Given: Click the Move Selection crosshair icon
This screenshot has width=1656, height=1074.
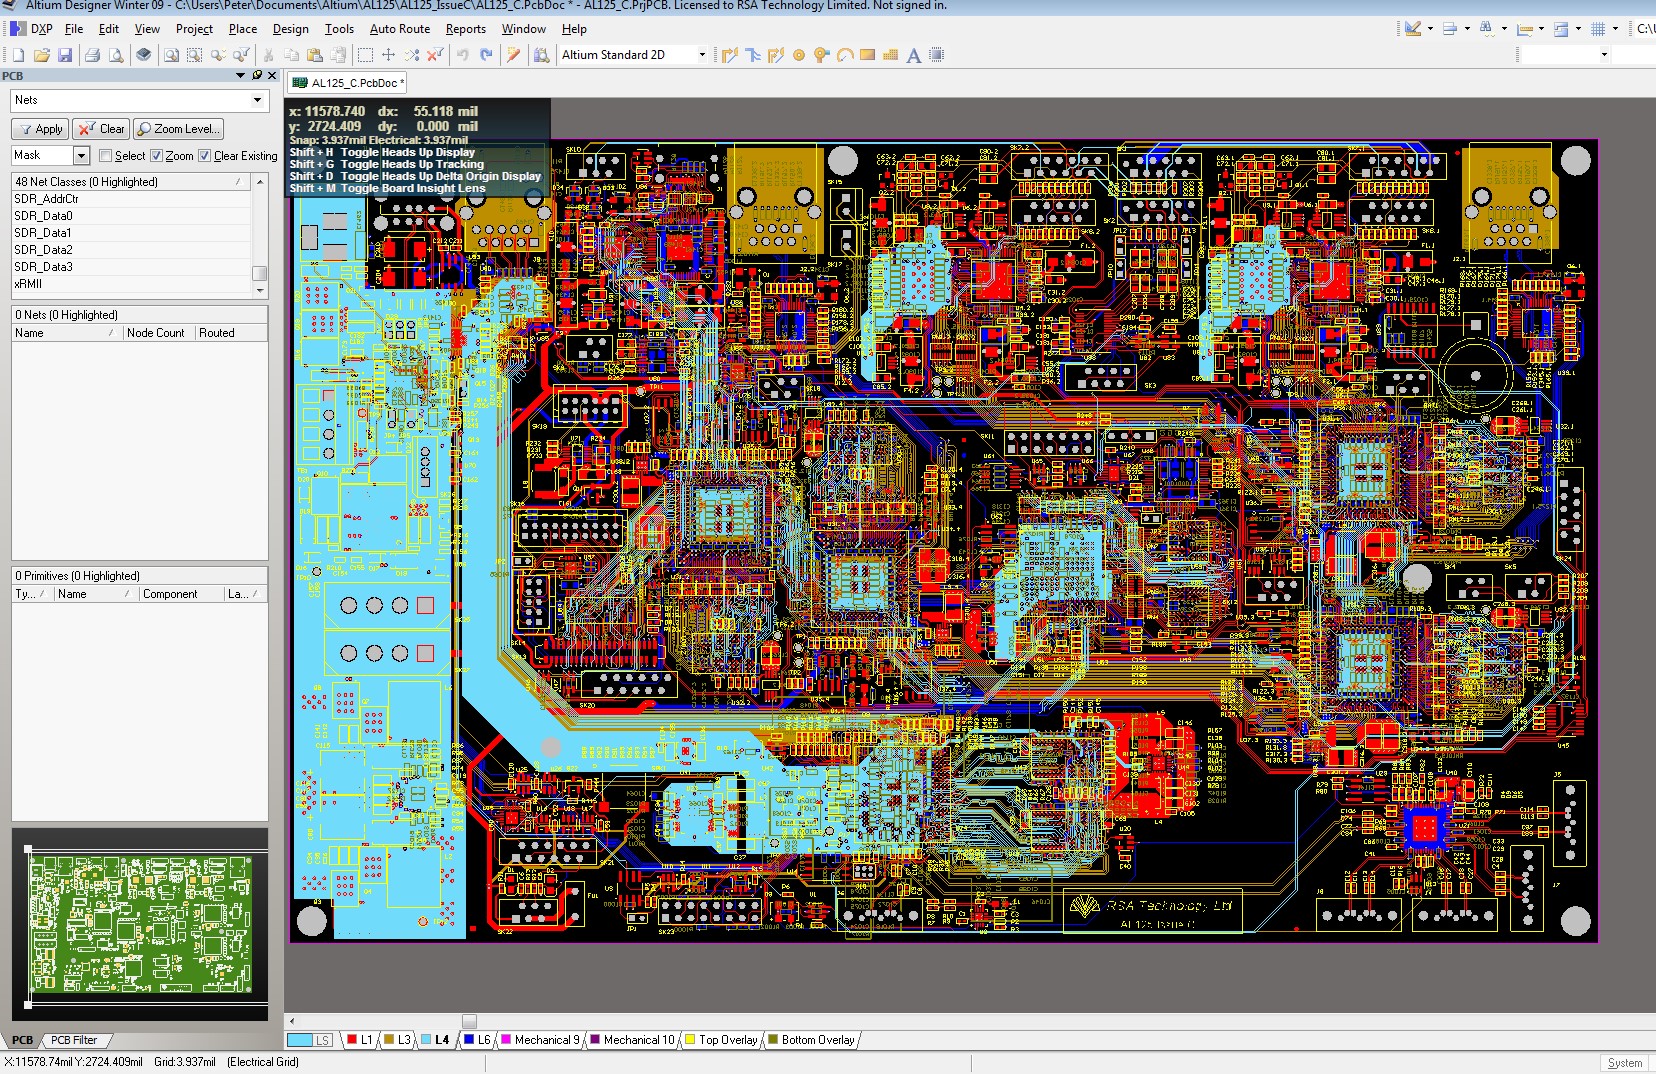Looking at the screenshot, I should click(x=388, y=55).
